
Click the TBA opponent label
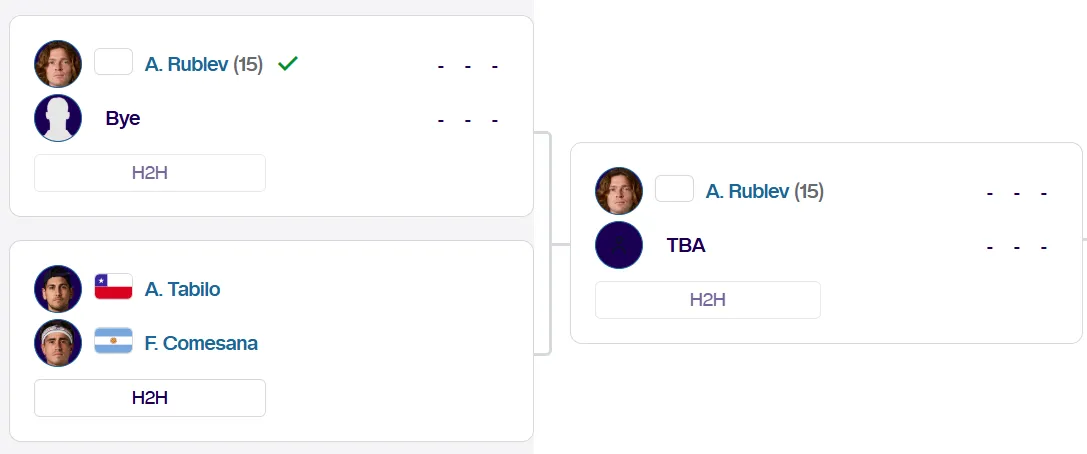pos(686,245)
